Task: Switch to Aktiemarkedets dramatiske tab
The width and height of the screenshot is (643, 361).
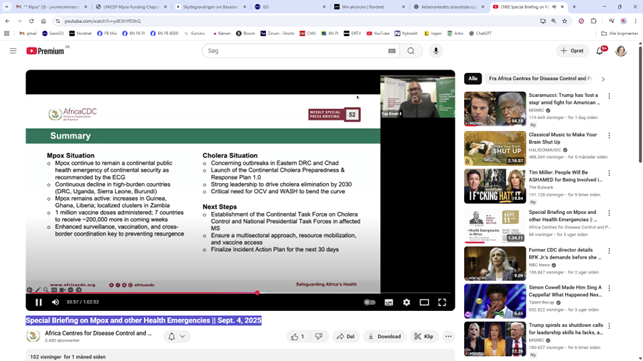Action: point(449,7)
